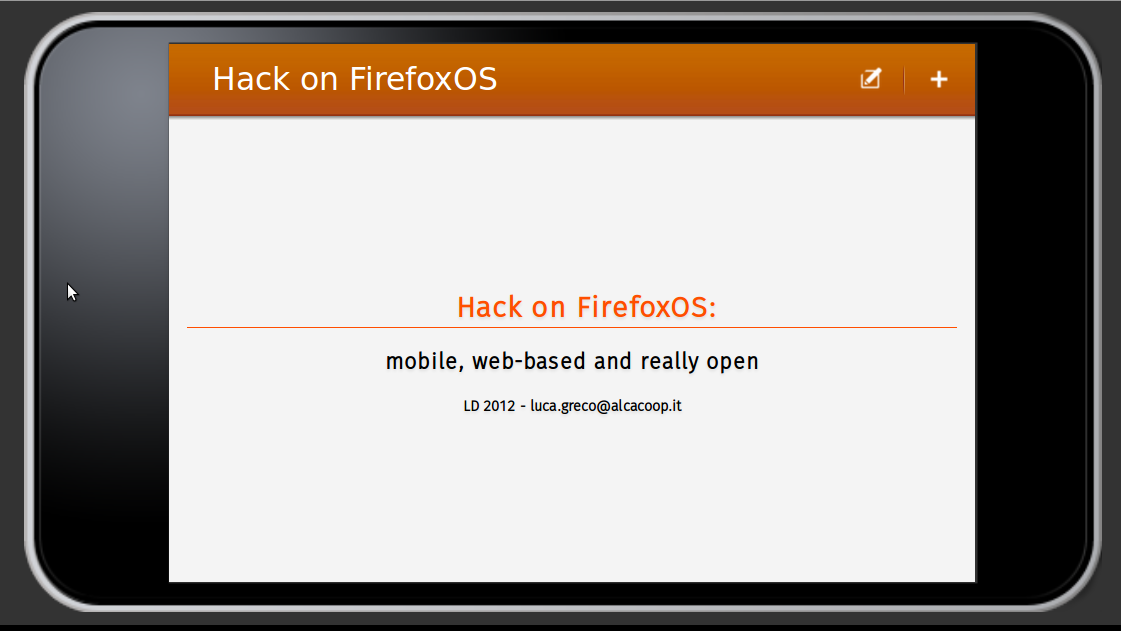The height and width of the screenshot is (631, 1121).
Task: Open the luca.greco@alcacoop.it email address
Action: (x=606, y=406)
